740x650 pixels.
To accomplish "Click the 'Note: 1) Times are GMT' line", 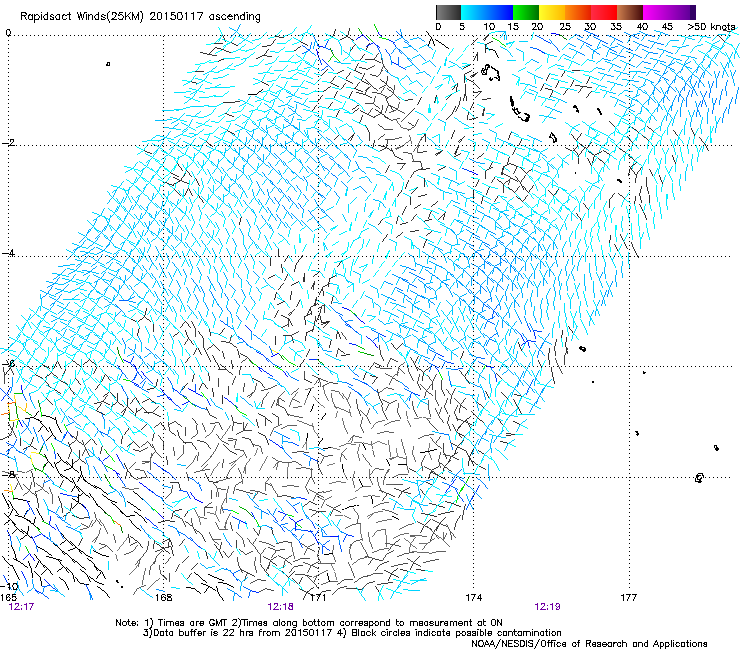I will coord(309,623).
